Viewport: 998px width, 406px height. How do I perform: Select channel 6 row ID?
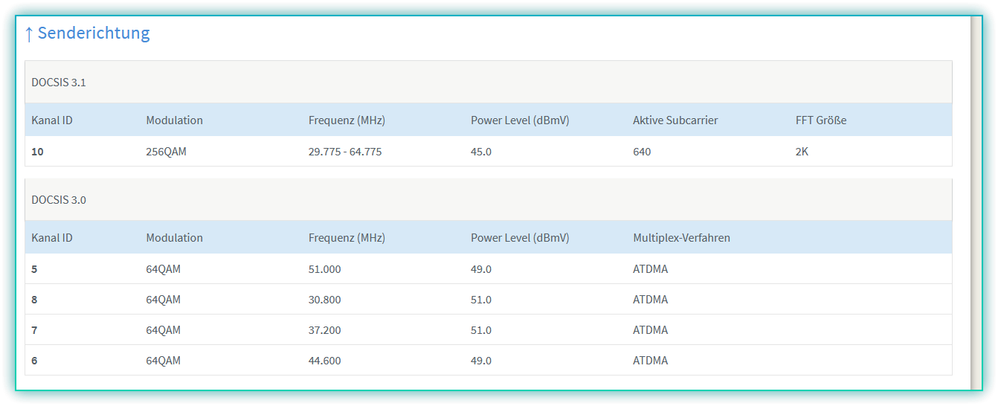coord(34,360)
